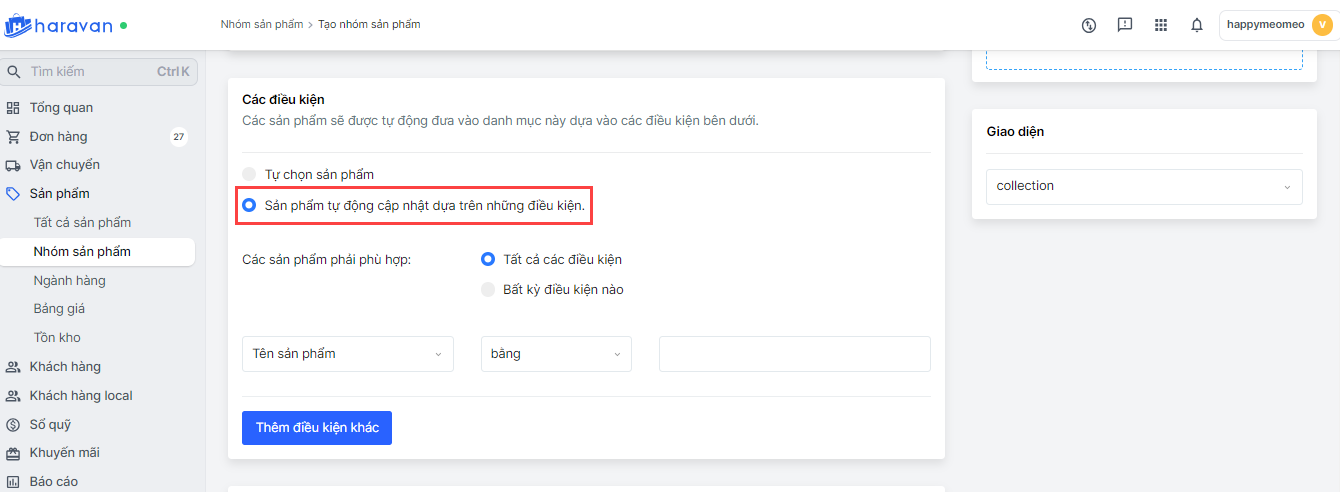
Task: Click Thêm điều kiện khác button
Action: point(317,428)
